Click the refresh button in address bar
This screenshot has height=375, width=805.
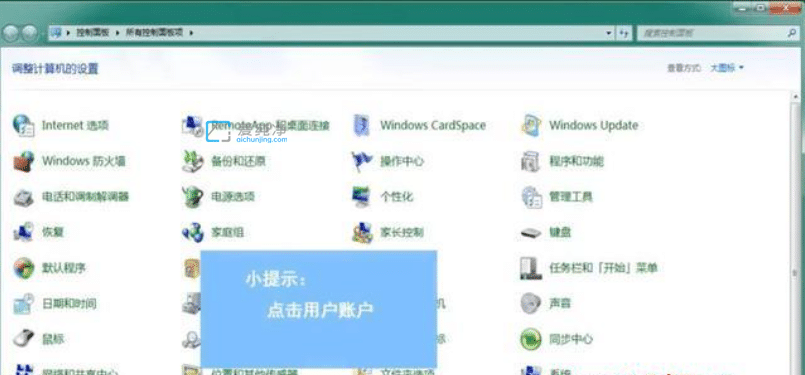tap(624, 33)
